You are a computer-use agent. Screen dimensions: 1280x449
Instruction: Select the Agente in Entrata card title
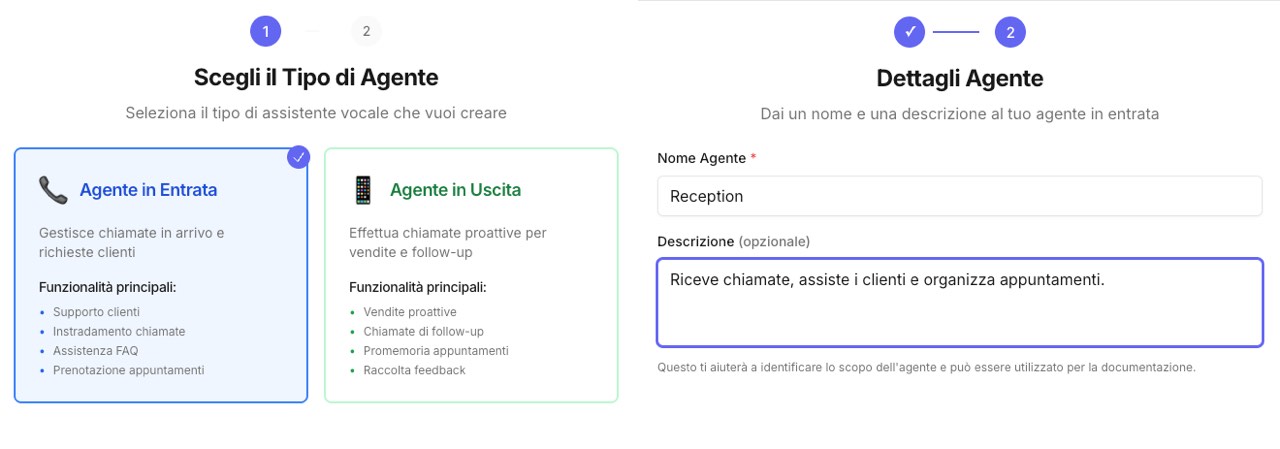148,190
